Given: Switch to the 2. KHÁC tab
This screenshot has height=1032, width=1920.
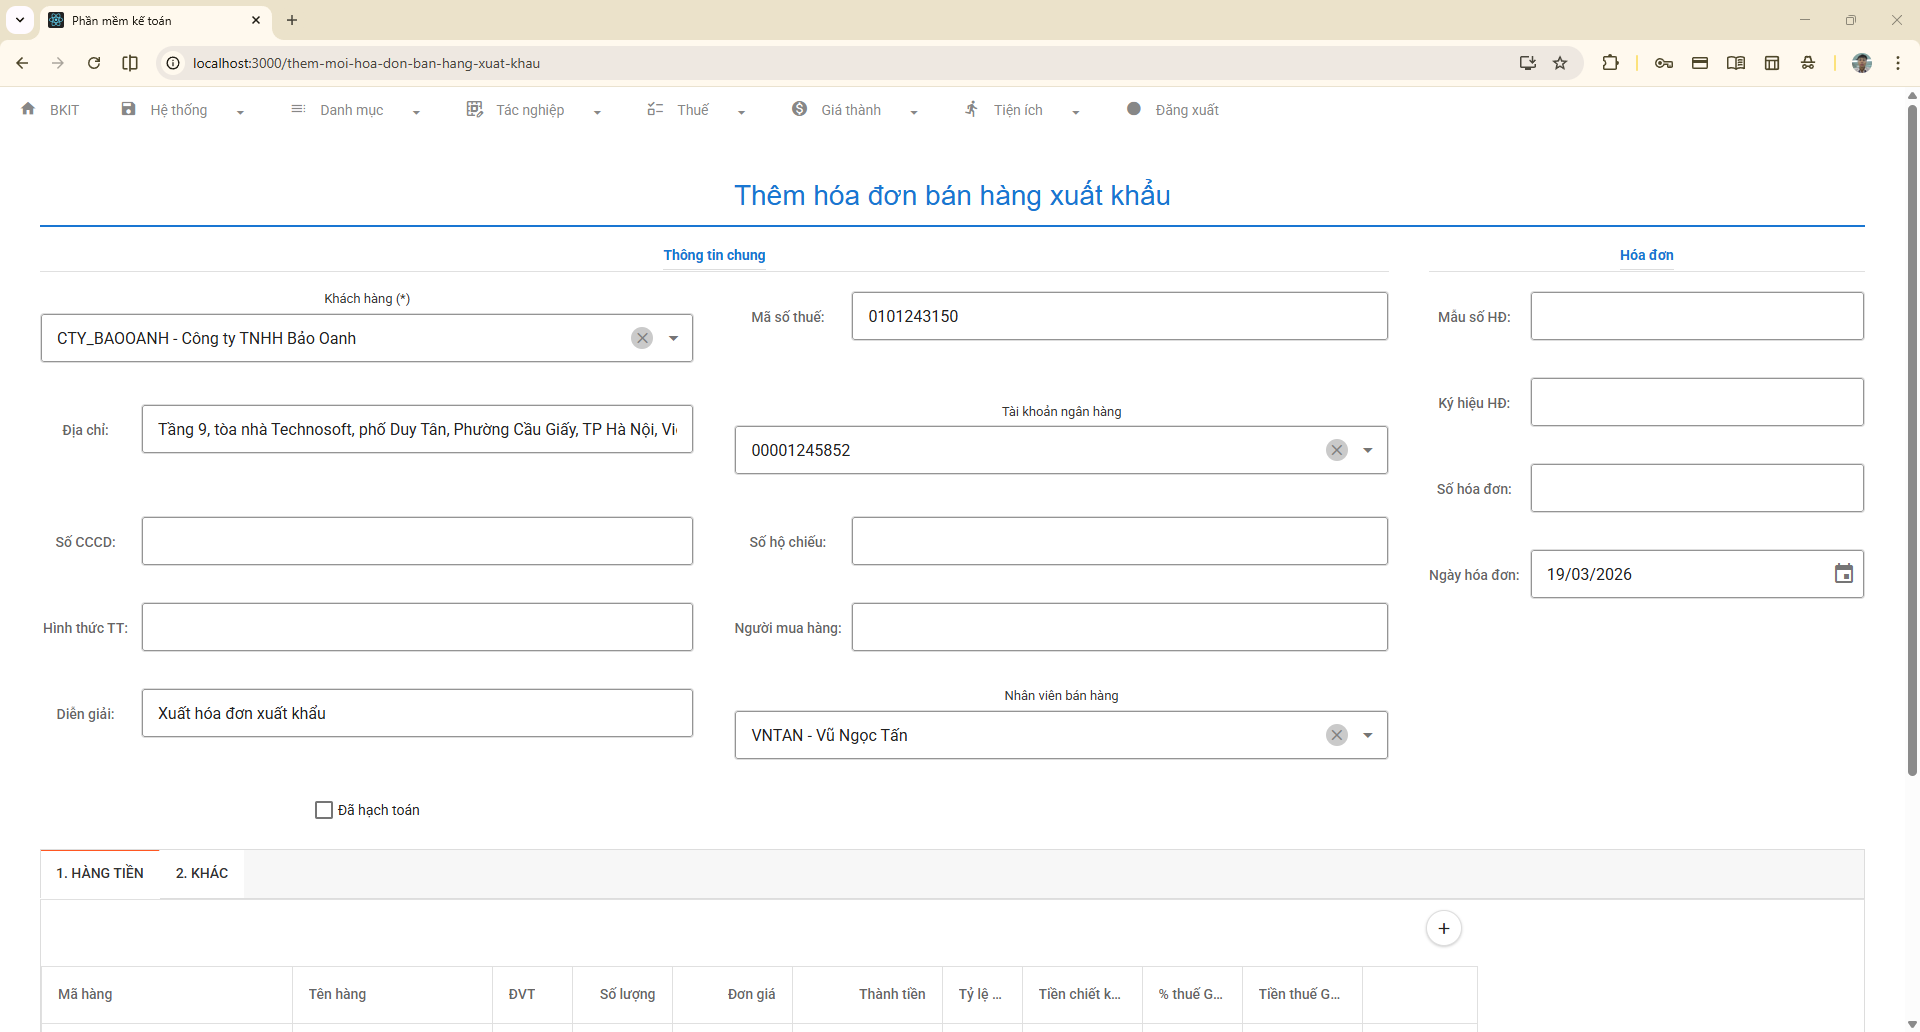Looking at the screenshot, I should (202, 873).
